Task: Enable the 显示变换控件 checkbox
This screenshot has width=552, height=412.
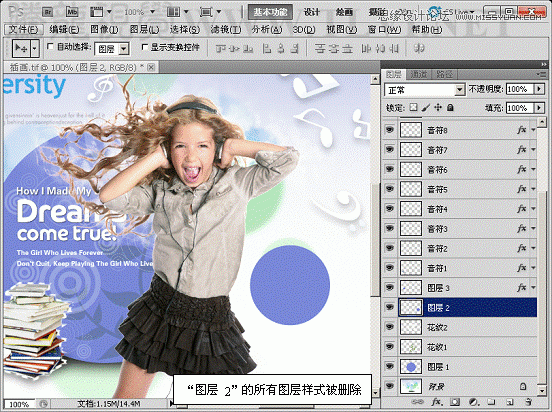Action: pyautogui.click(x=144, y=46)
